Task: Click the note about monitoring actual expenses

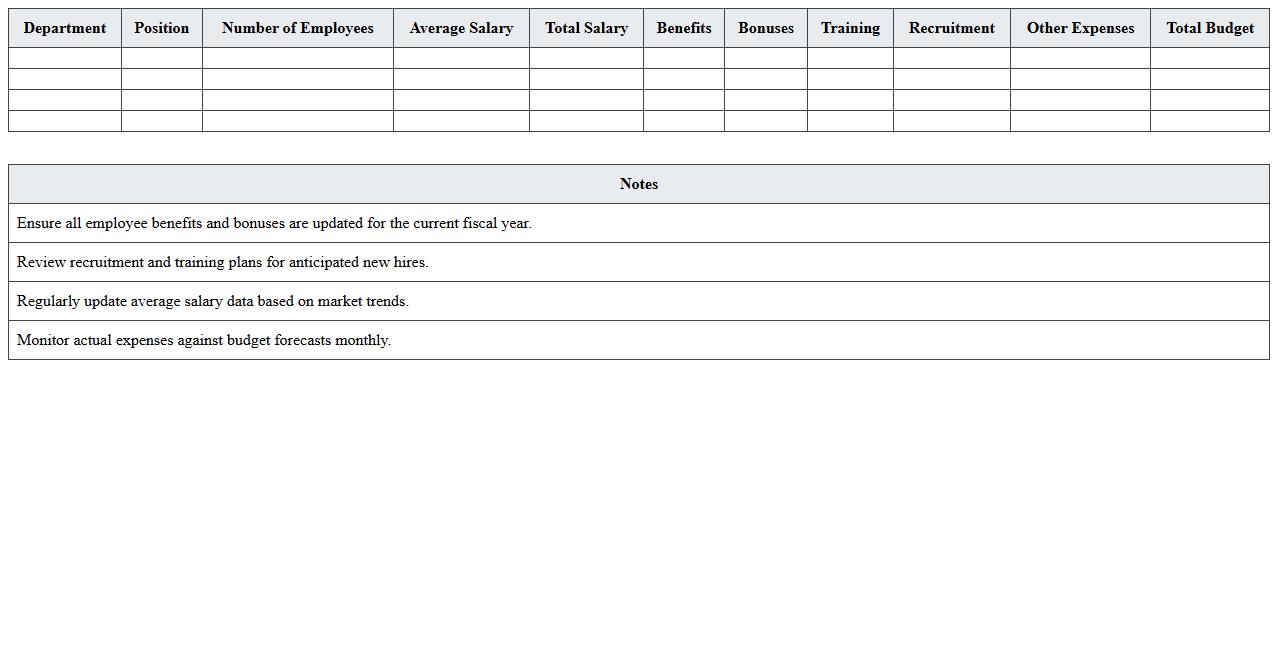Action: click(x=204, y=340)
